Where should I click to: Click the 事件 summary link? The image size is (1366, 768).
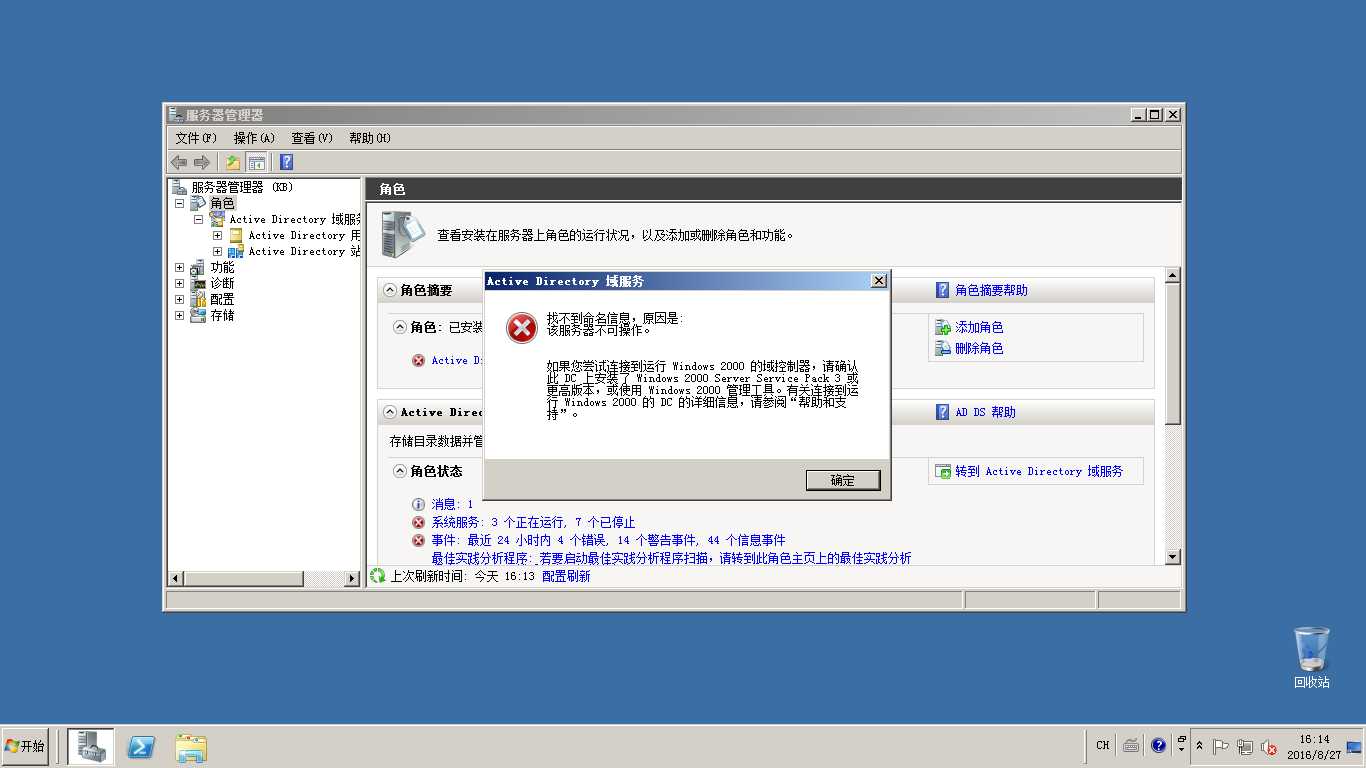pyautogui.click(x=608, y=540)
